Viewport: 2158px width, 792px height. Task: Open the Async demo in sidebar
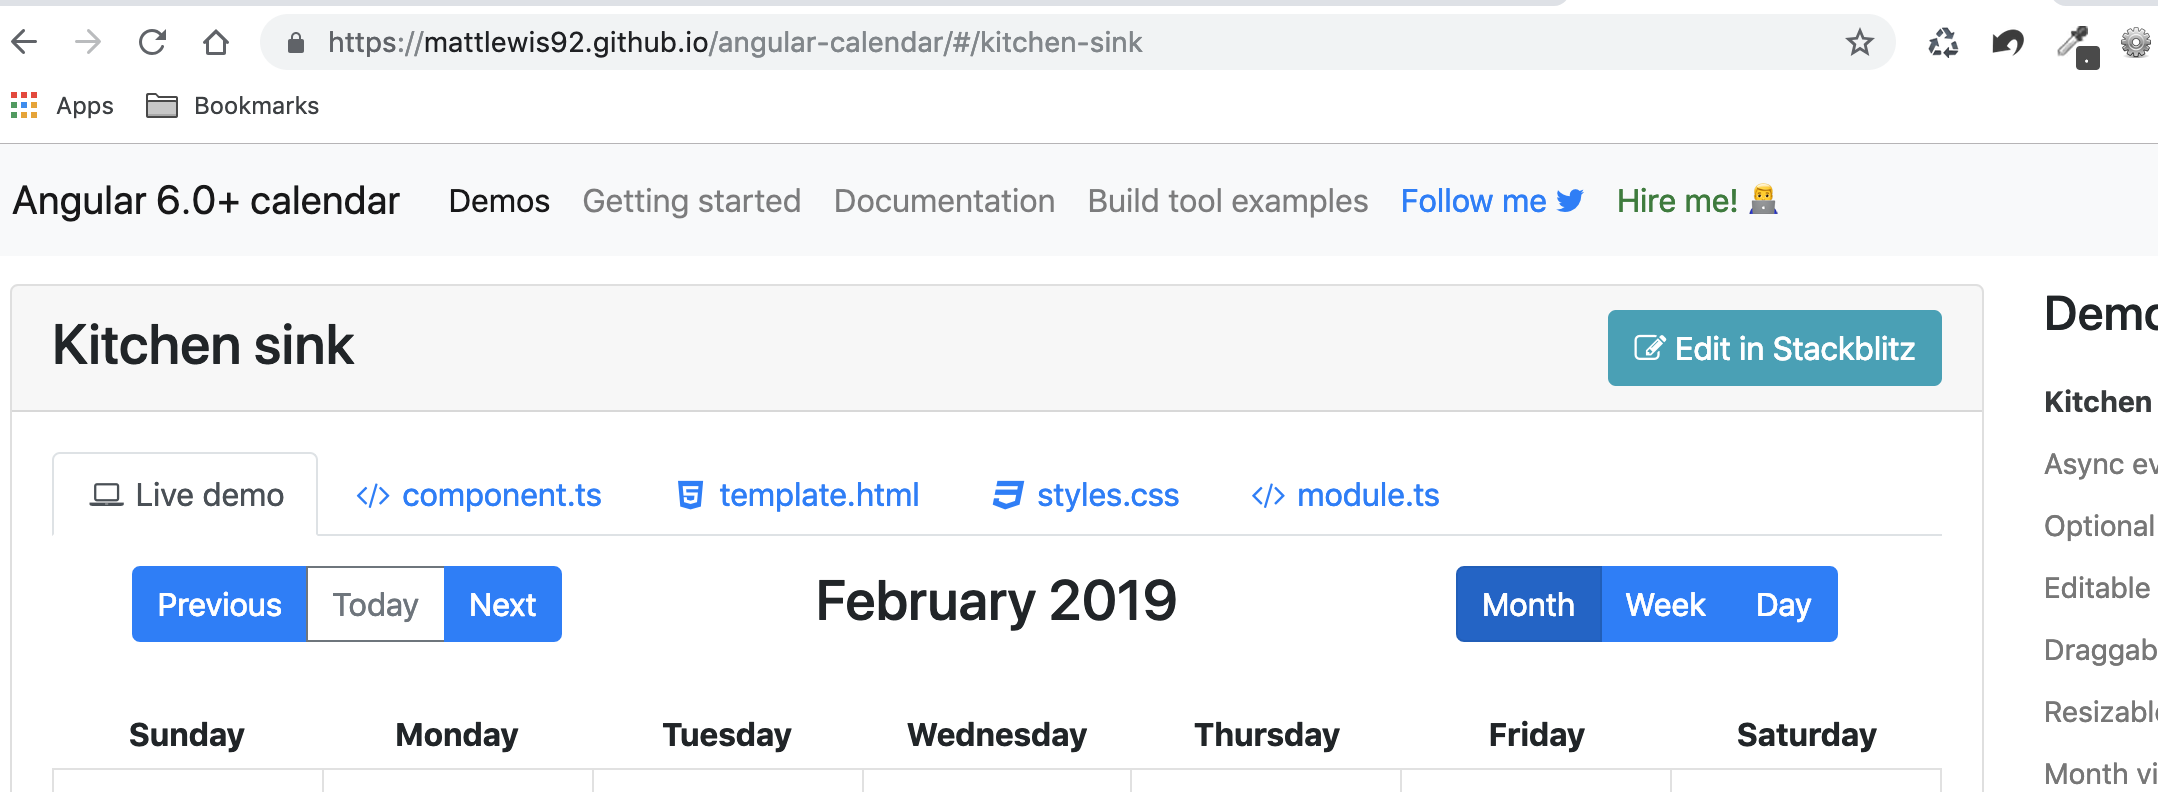pyautogui.click(x=2100, y=464)
